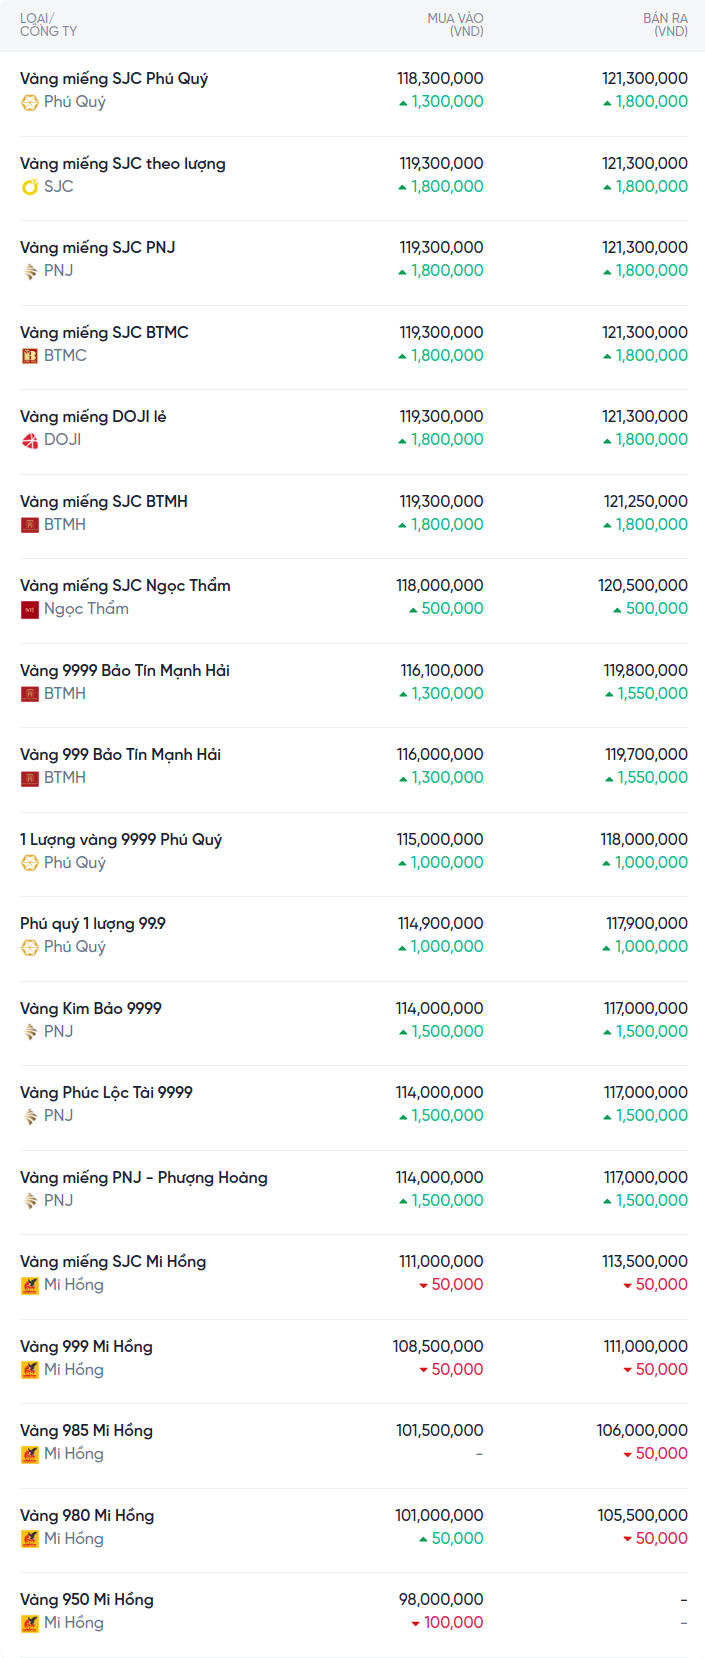The image size is (705, 1658).
Task: Select Vàng Phúc Lộc Tài 9999 title
Action: 106,1093
